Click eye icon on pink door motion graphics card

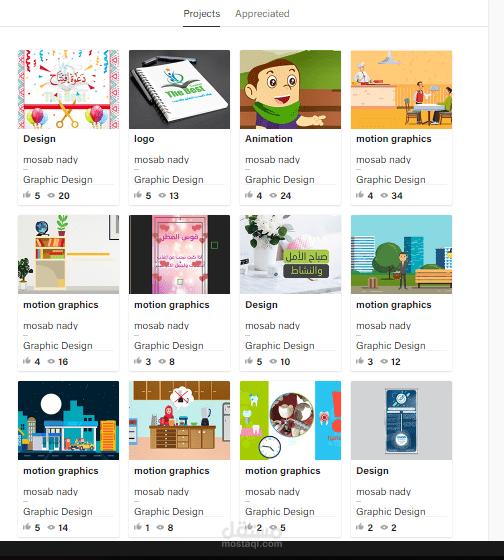162,361
